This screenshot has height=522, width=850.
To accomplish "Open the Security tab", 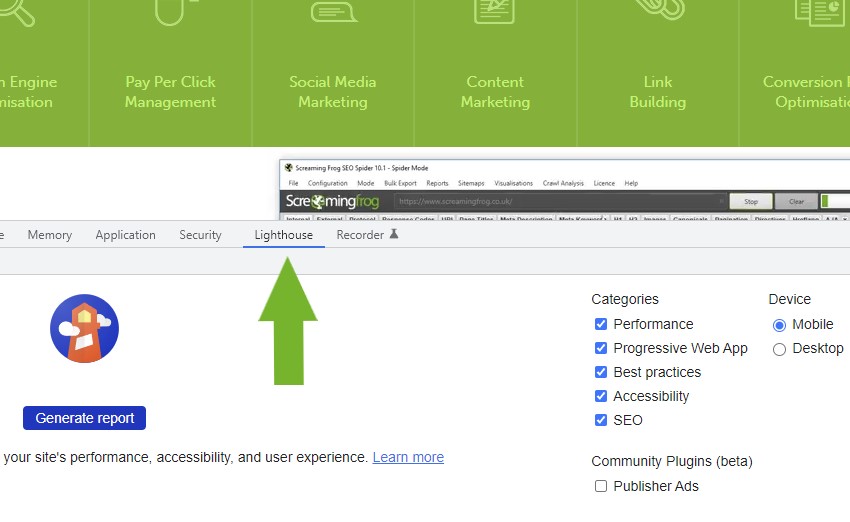I will 200,235.
